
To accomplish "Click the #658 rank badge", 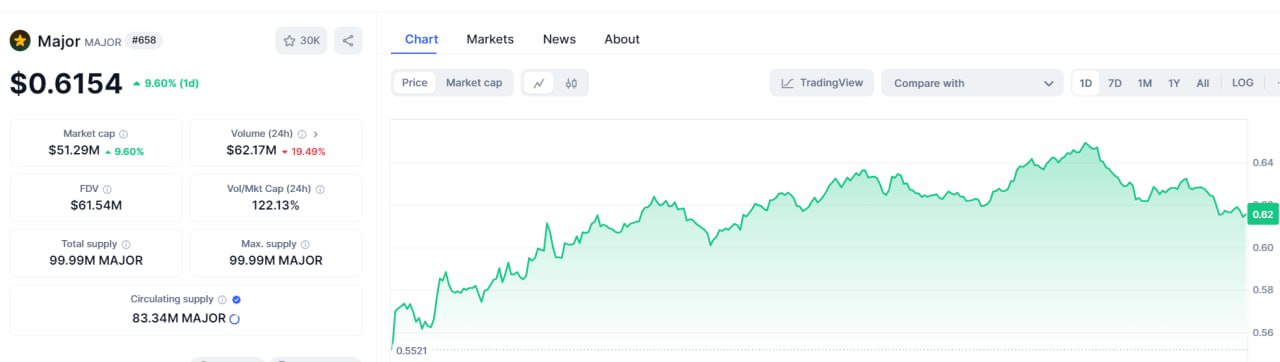I will (x=145, y=41).
